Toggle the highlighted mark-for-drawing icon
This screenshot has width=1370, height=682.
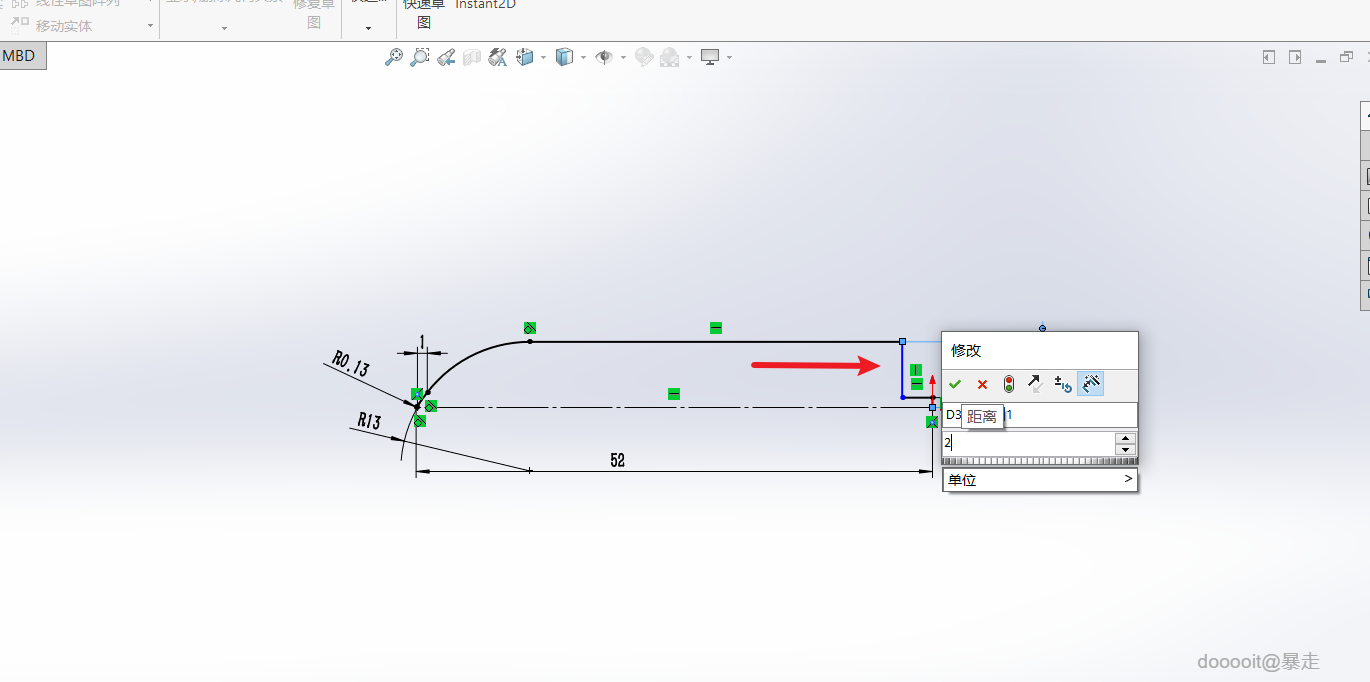pyautogui.click(x=1090, y=384)
